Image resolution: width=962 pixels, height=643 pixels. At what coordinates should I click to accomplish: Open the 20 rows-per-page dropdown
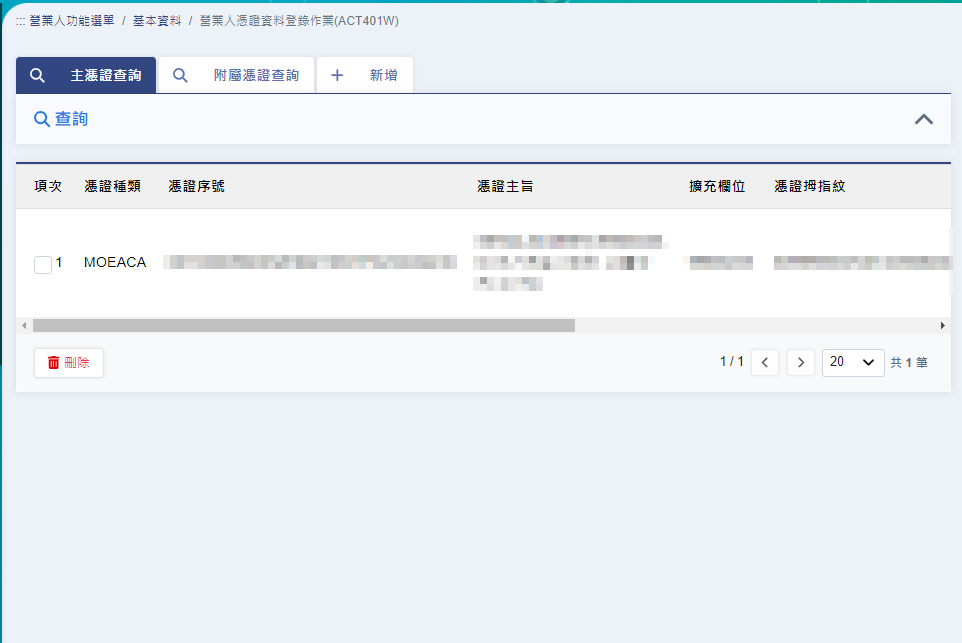pyautogui.click(x=853, y=363)
